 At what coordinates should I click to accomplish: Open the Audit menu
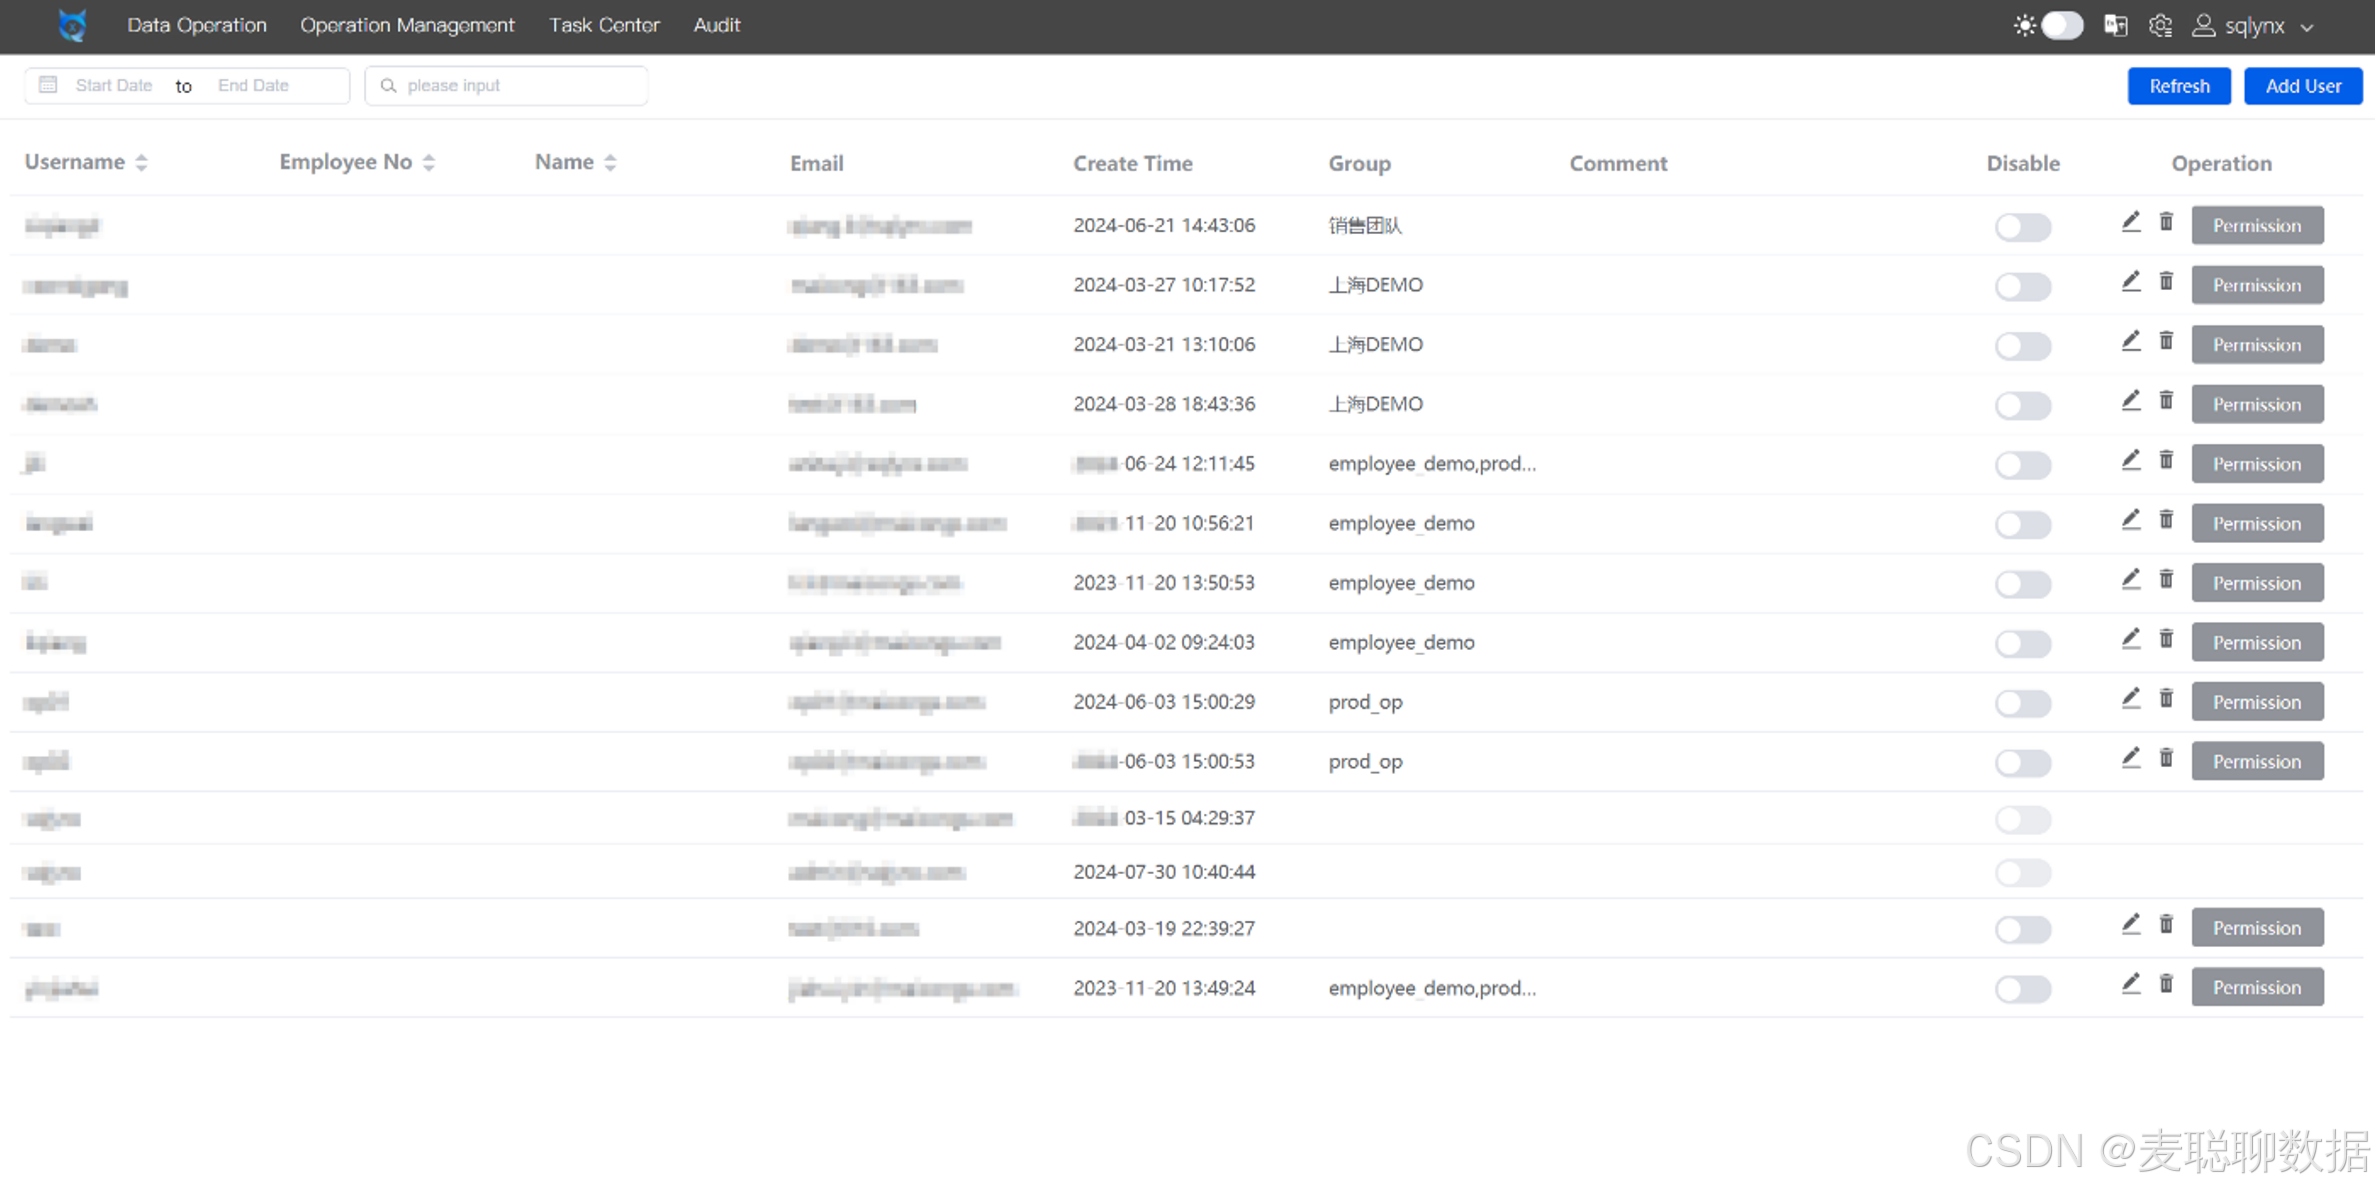[716, 25]
